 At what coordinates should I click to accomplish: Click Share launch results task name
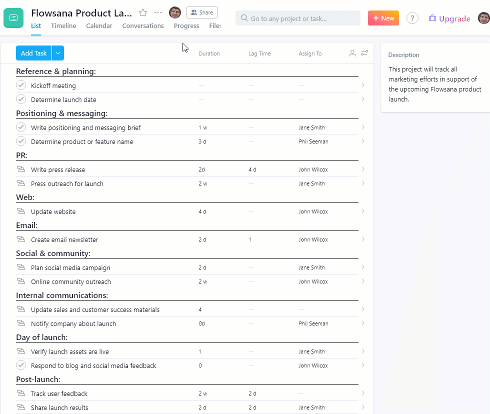pos(59,407)
